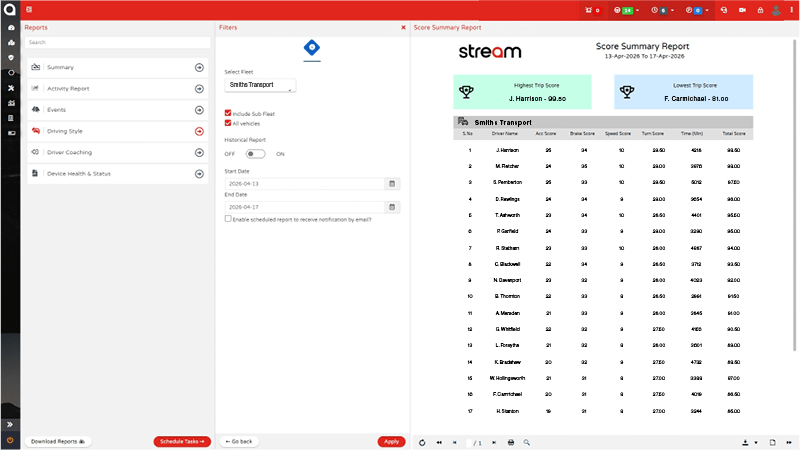Click the arrow circle next to Activity Report

199,89
